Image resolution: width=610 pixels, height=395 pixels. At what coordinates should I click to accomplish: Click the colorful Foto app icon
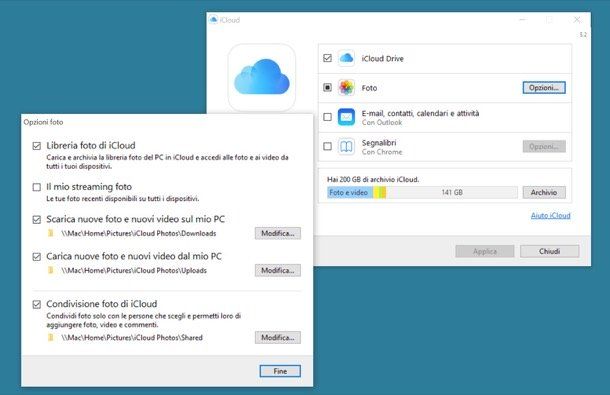pos(346,88)
